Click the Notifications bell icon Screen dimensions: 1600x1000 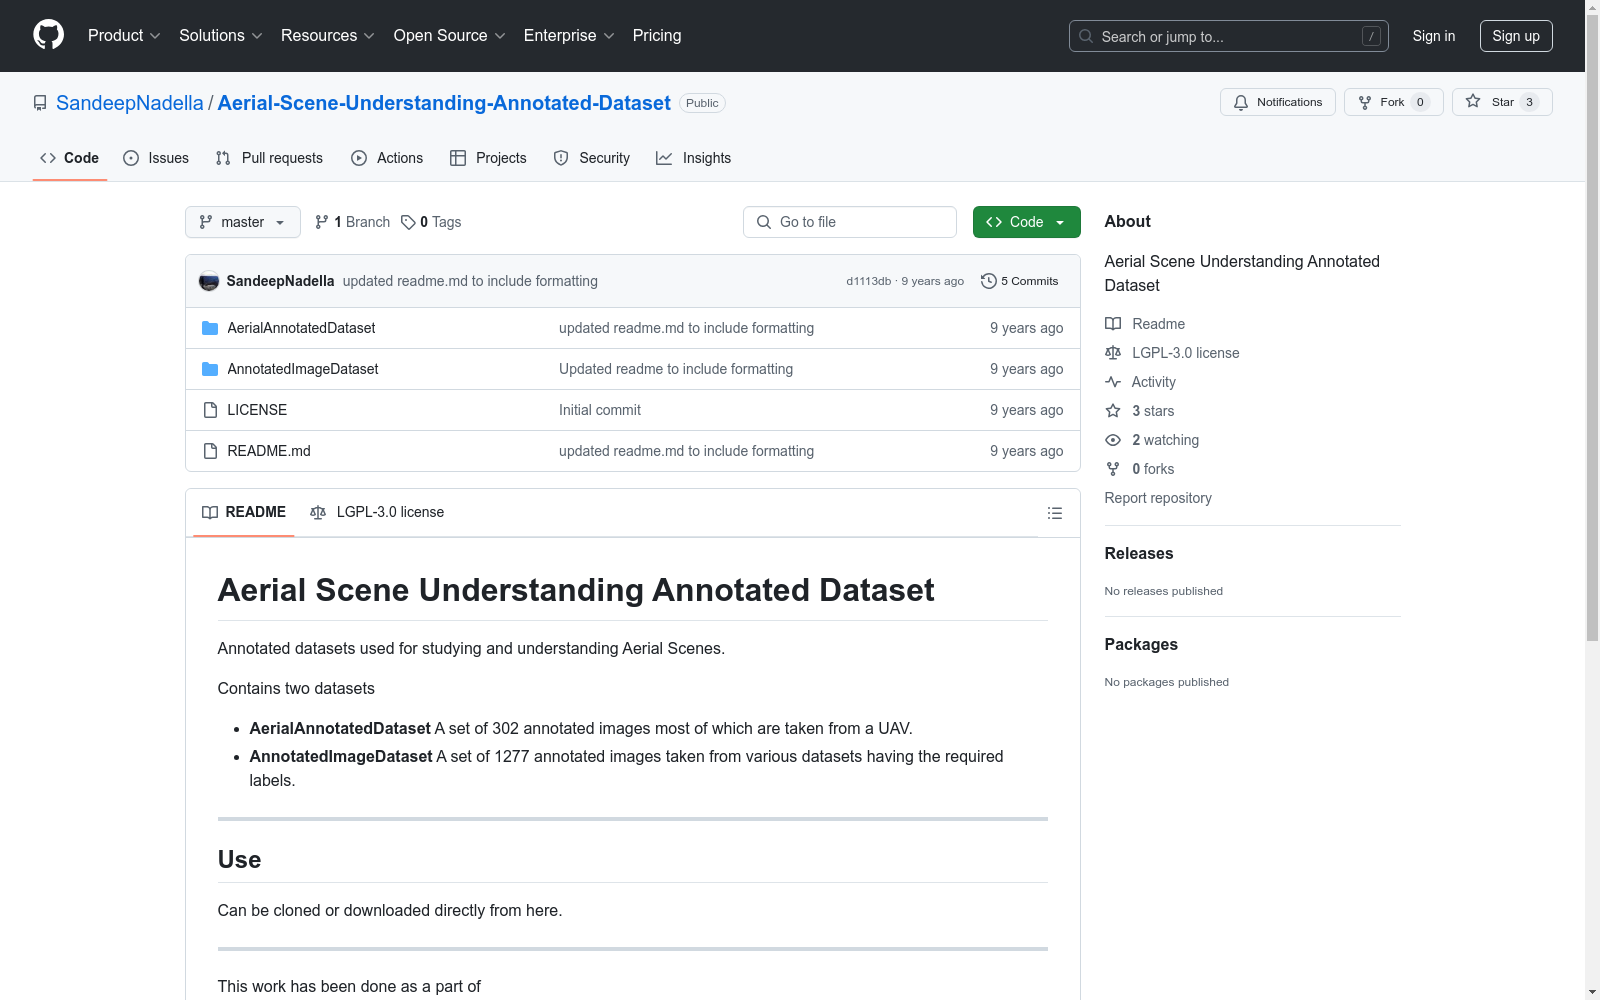[1241, 102]
